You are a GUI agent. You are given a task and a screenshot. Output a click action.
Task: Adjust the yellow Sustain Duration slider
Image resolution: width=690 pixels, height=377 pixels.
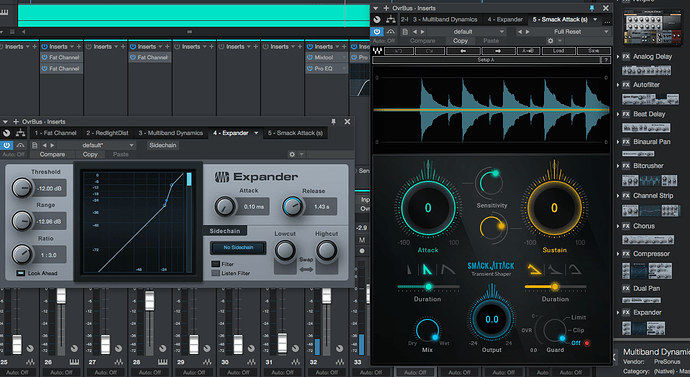click(x=555, y=287)
